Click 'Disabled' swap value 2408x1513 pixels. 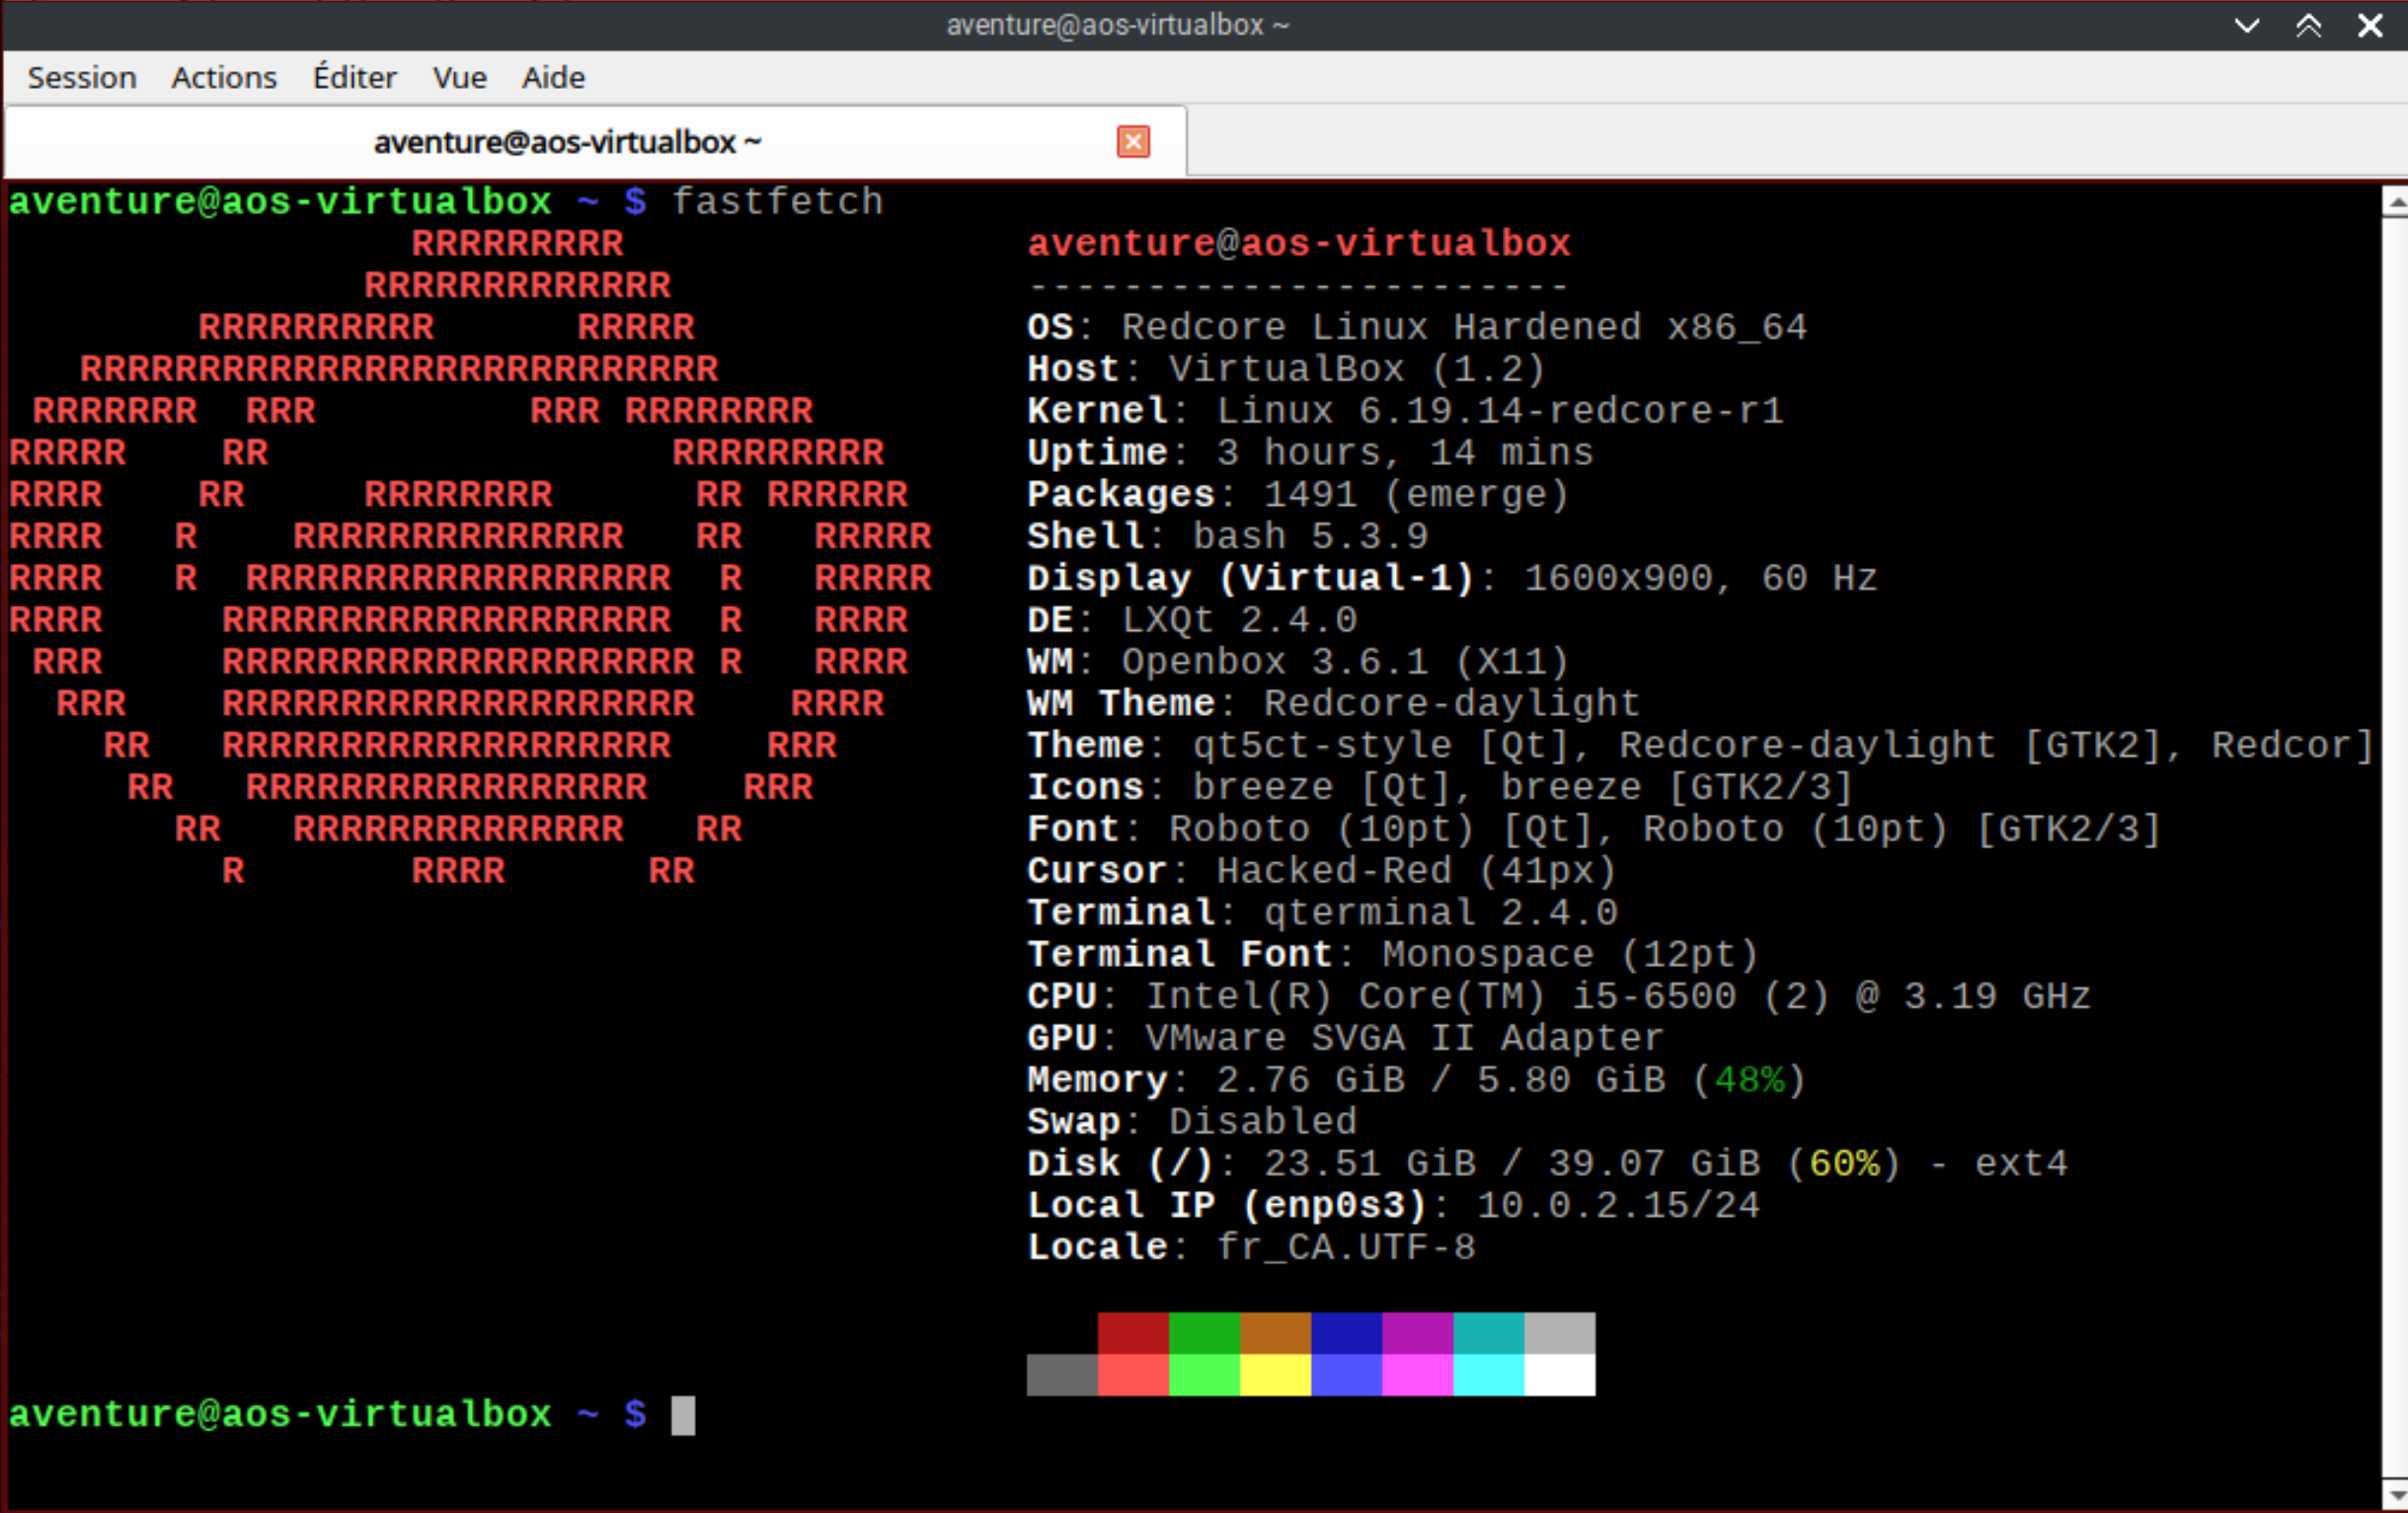coord(1263,1122)
